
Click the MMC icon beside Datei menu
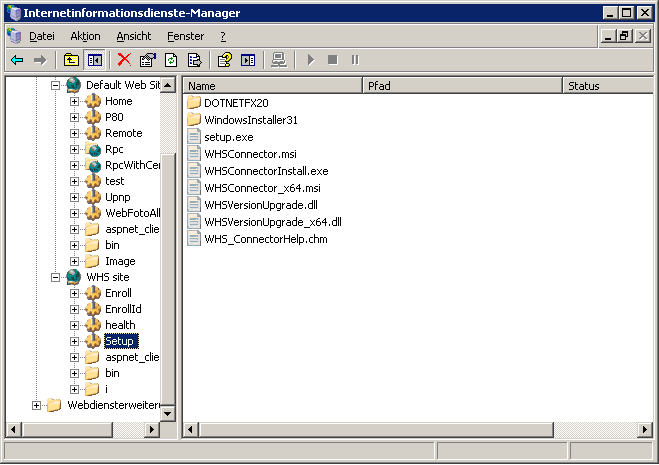tap(14, 36)
